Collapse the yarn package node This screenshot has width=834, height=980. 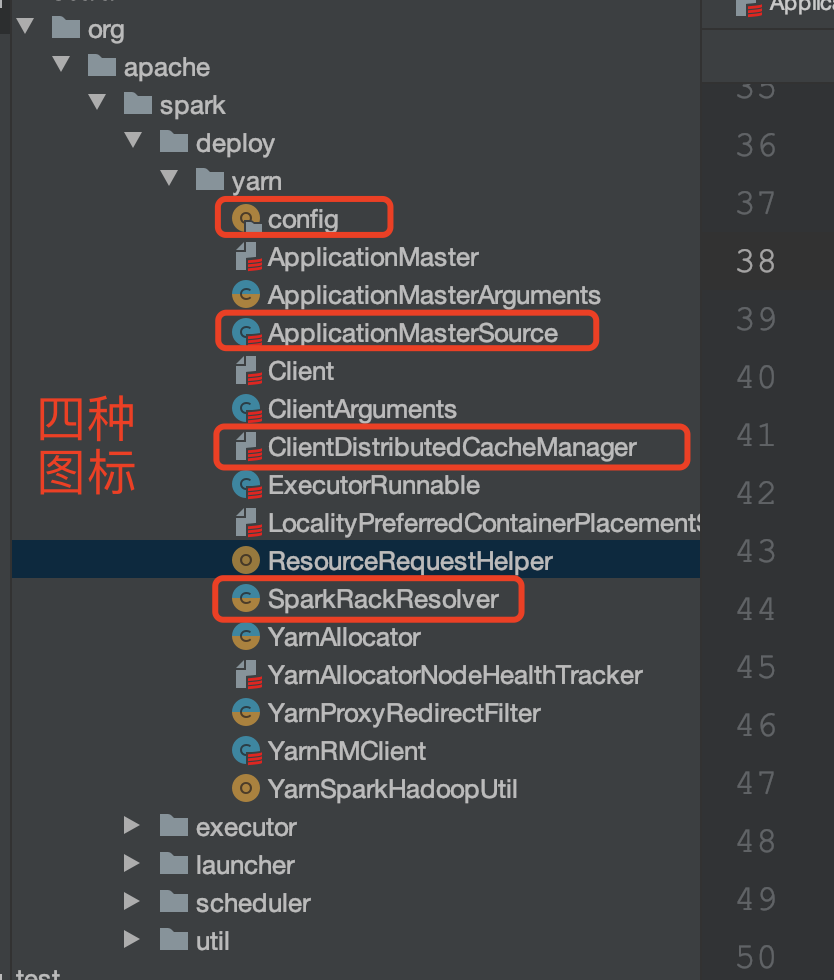[169, 180]
